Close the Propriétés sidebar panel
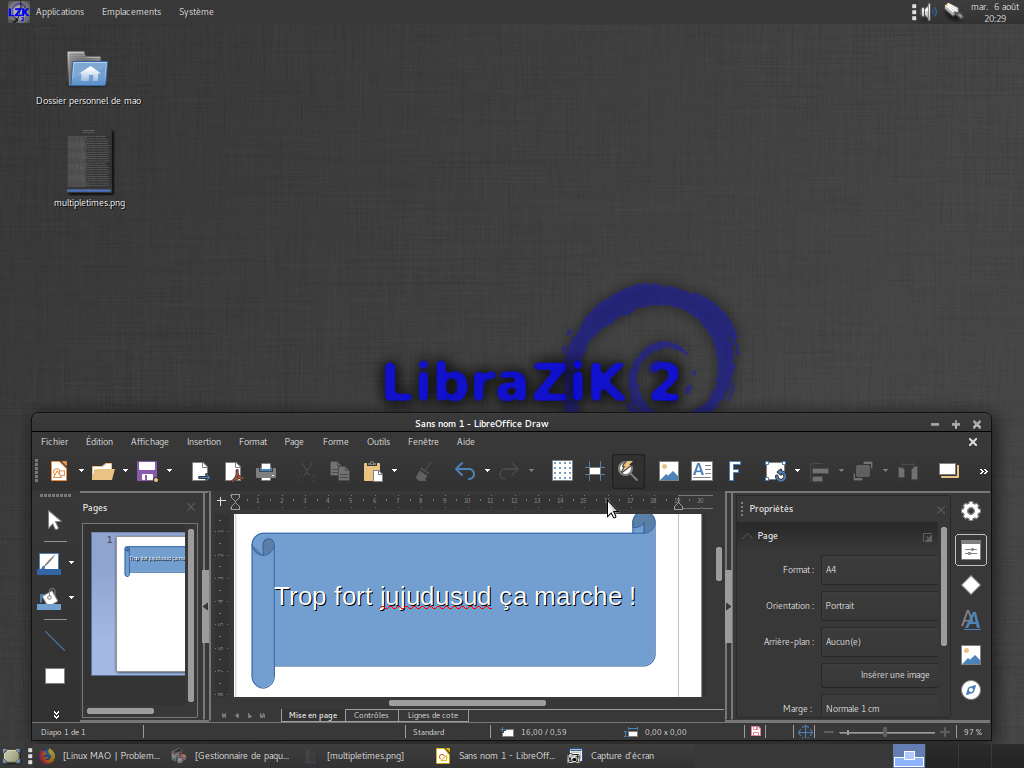The height and width of the screenshot is (768, 1024). [x=941, y=509]
